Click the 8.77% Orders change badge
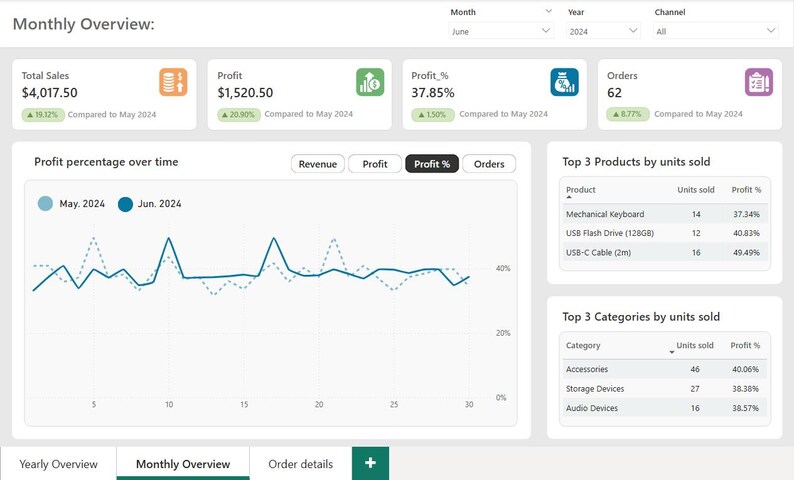The height and width of the screenshot is (480, 794). 628,114
